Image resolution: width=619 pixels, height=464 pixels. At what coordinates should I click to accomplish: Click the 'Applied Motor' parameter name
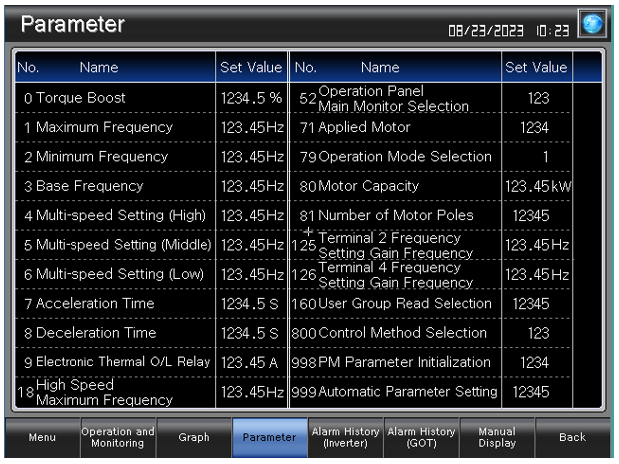(364, 127)
